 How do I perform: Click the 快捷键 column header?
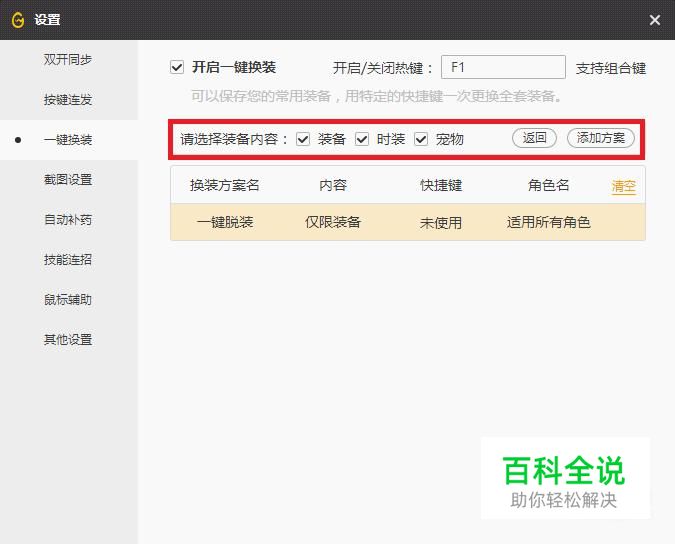(441, 185)
